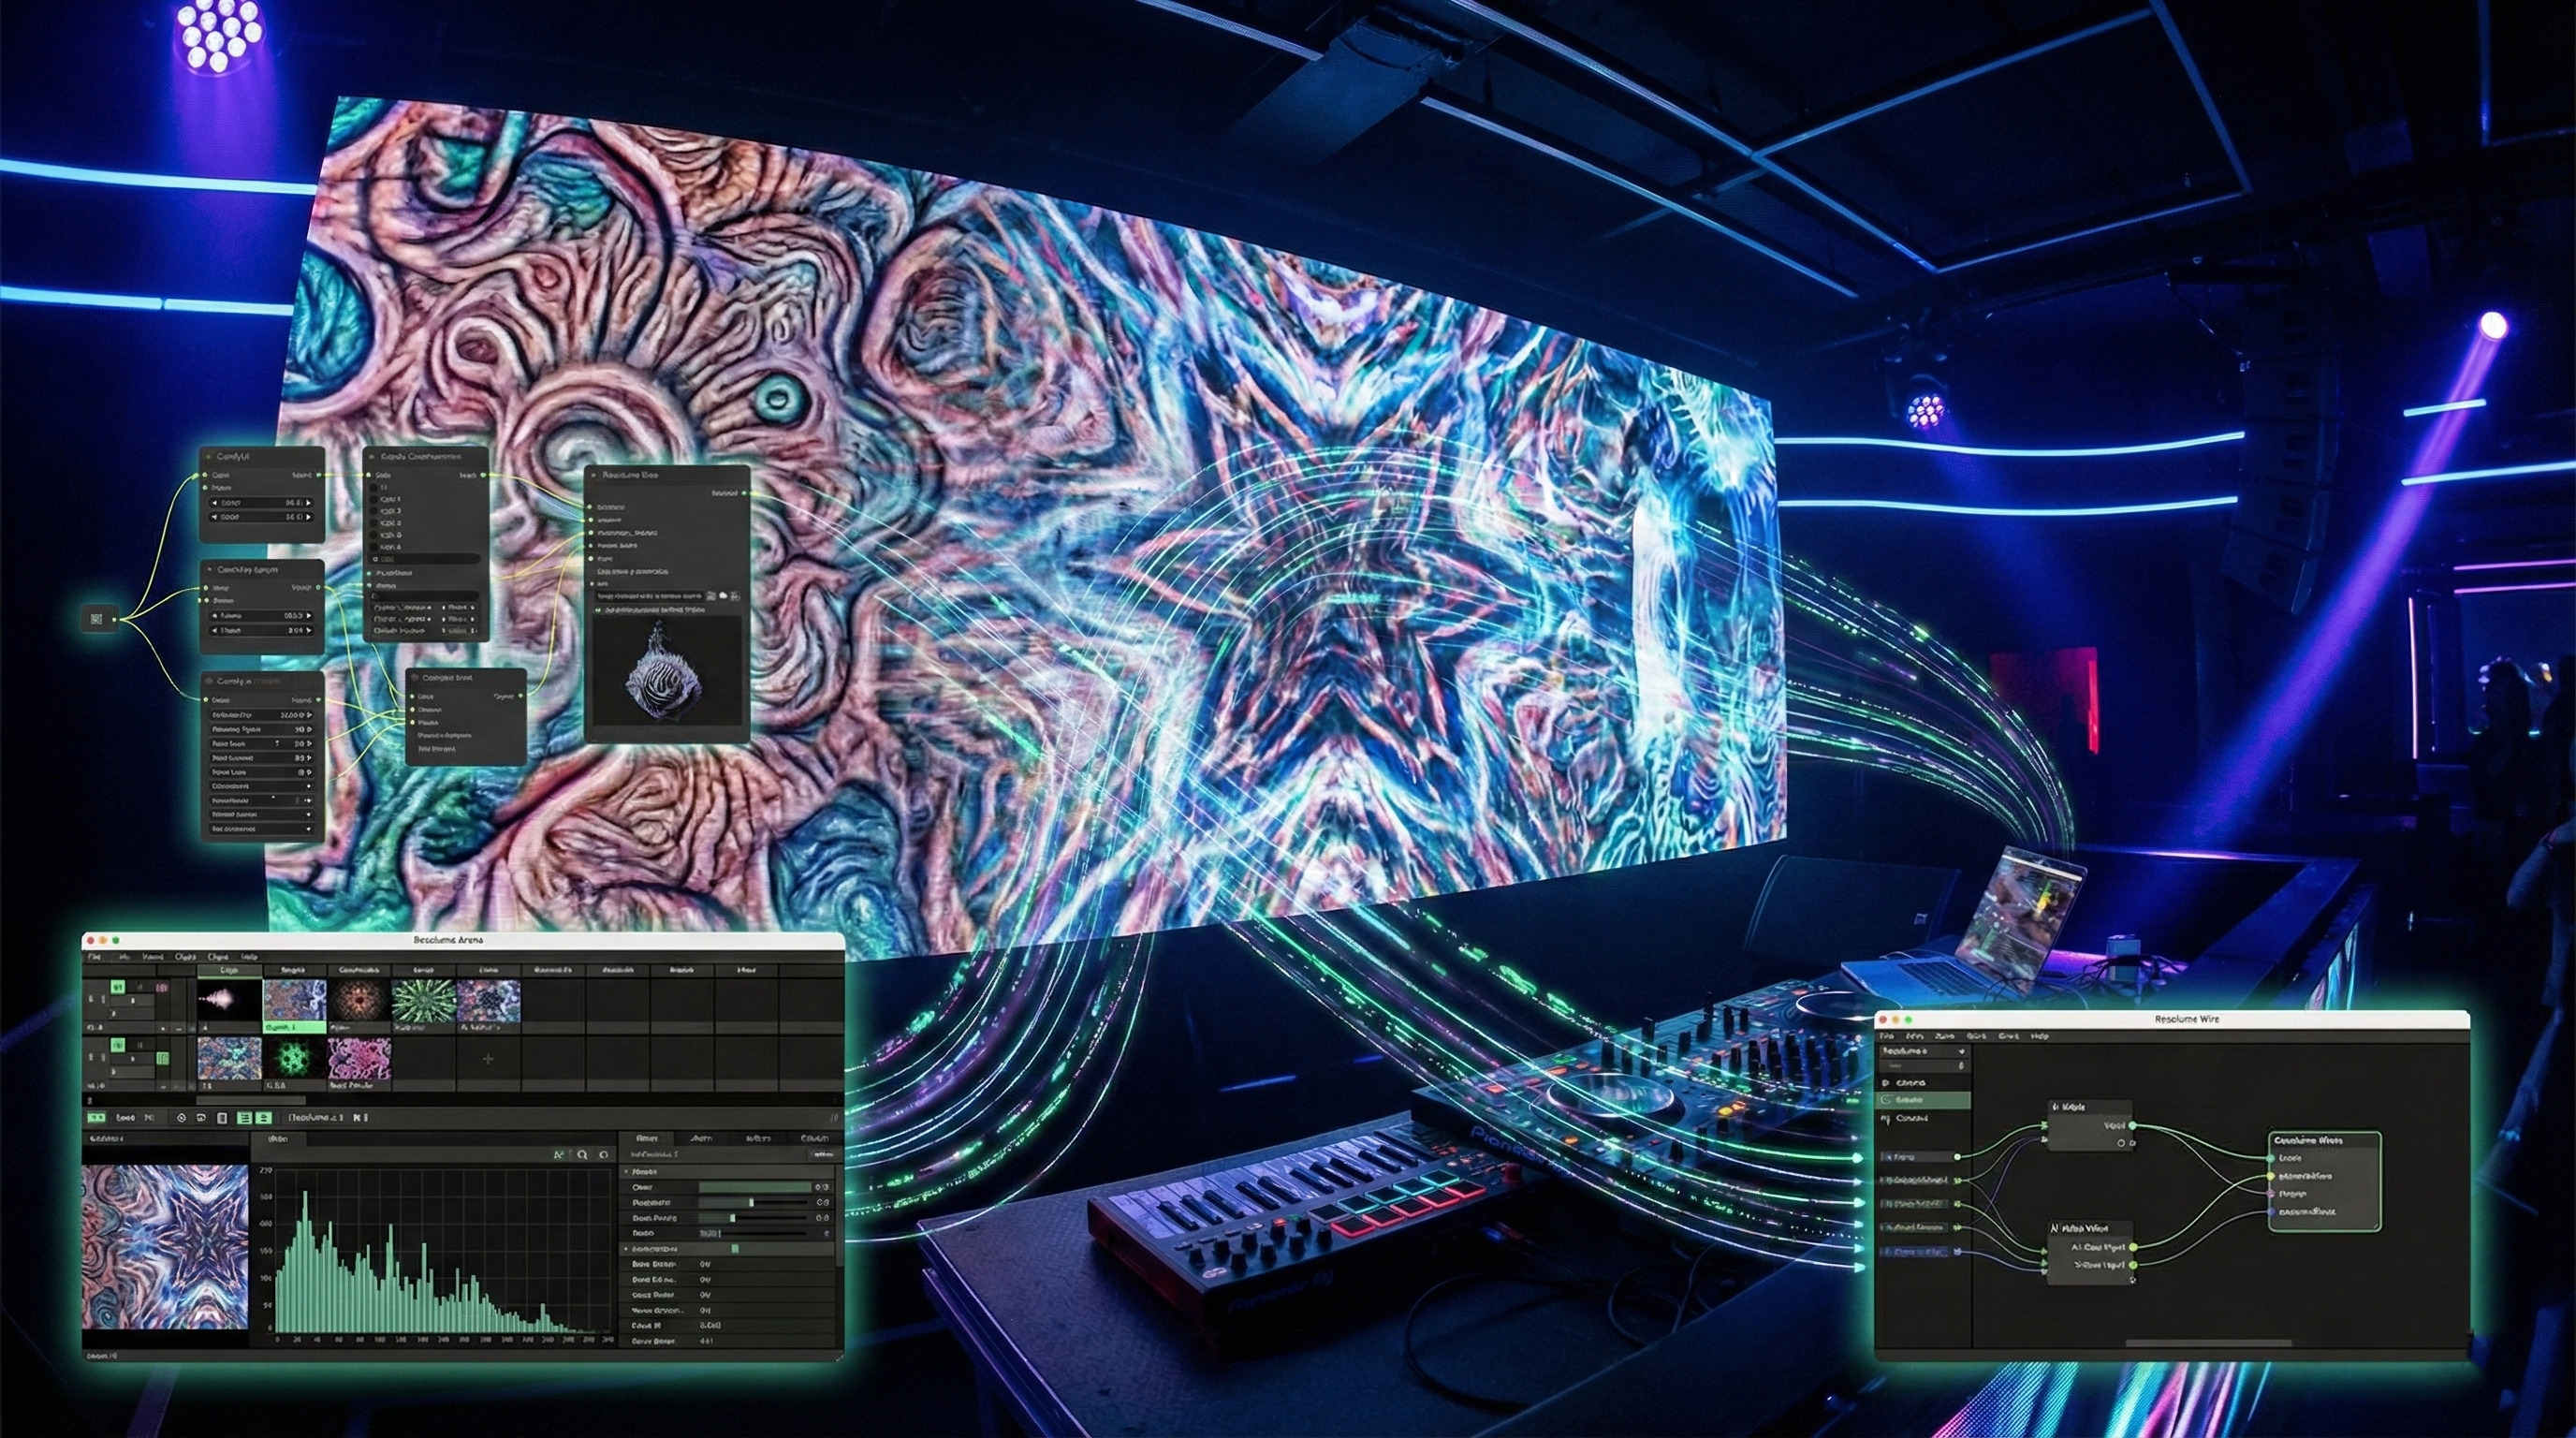The image size is (2576, 1438).
Task: Click the small button at the right of the Arena panel header
Action: [x=823, y=1155]
